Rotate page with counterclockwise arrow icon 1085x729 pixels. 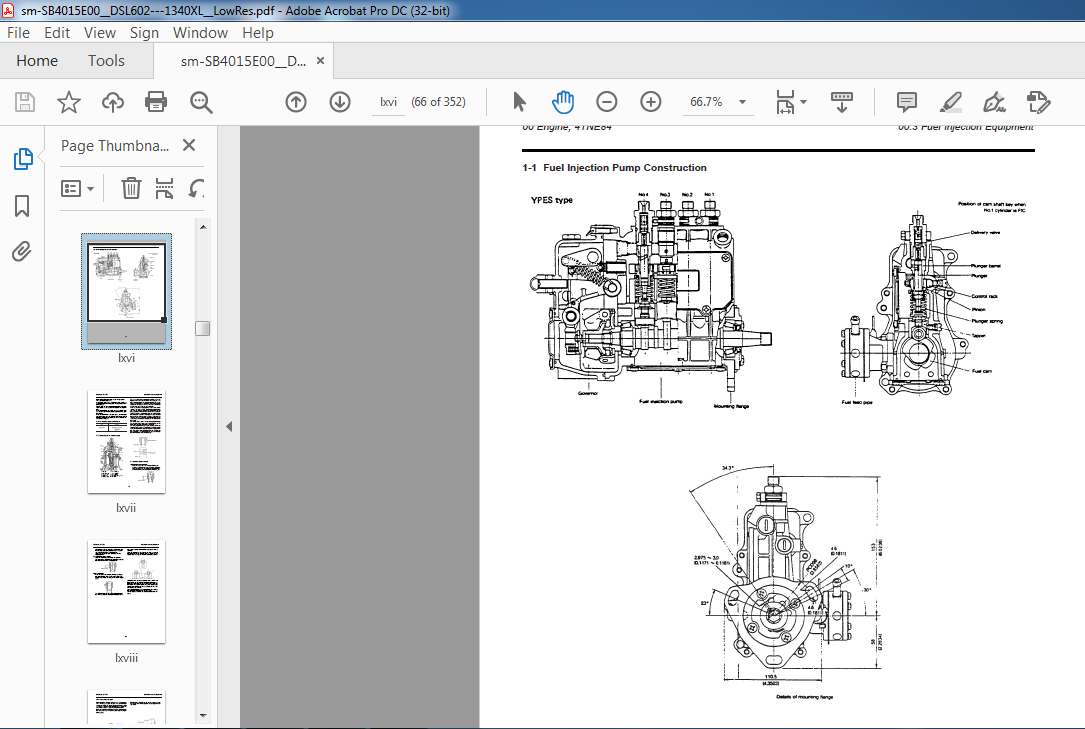(196, 188)
